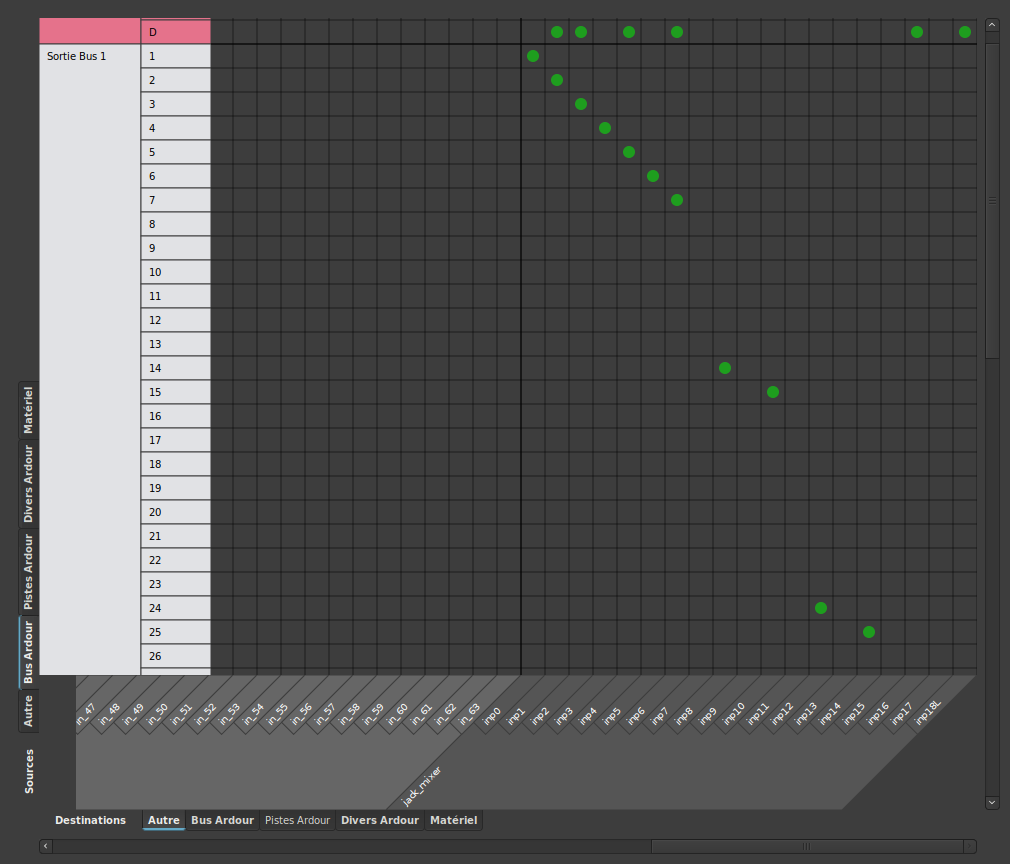Image resolution: width=1010 pixels, height=864 pixels.
Task: Open the vertical Autre sources tab
Action: pos(28,711)
